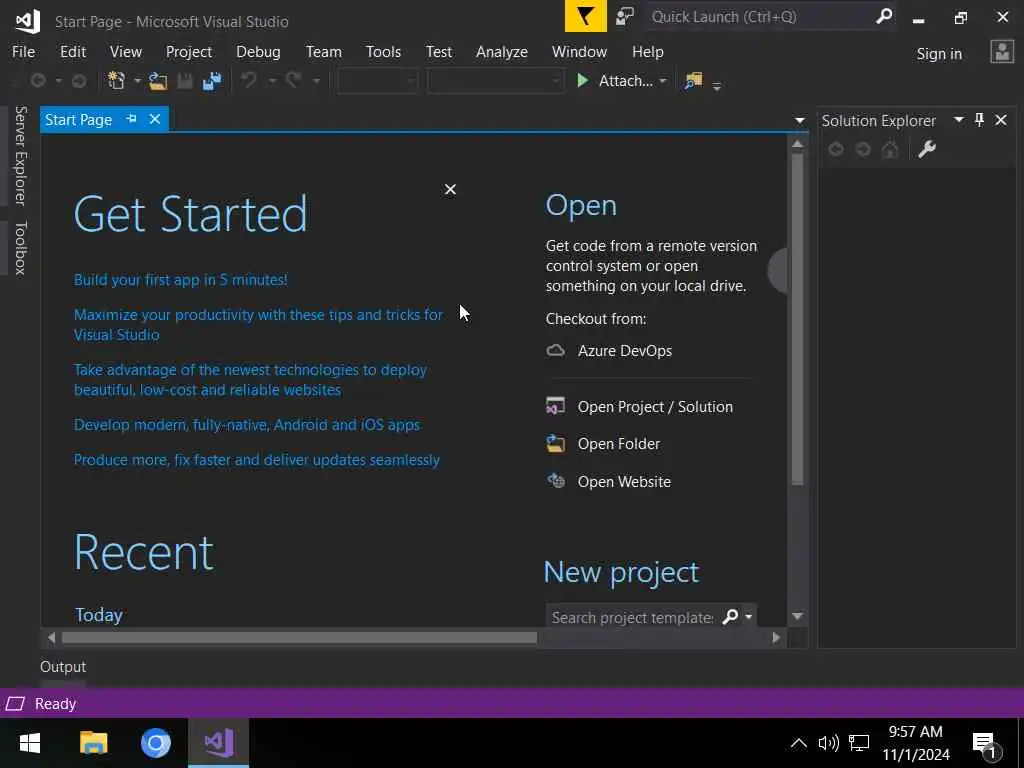Screen dimensions: 1024x768
Task: Click Sign in
Action: (x=939, y=54)
